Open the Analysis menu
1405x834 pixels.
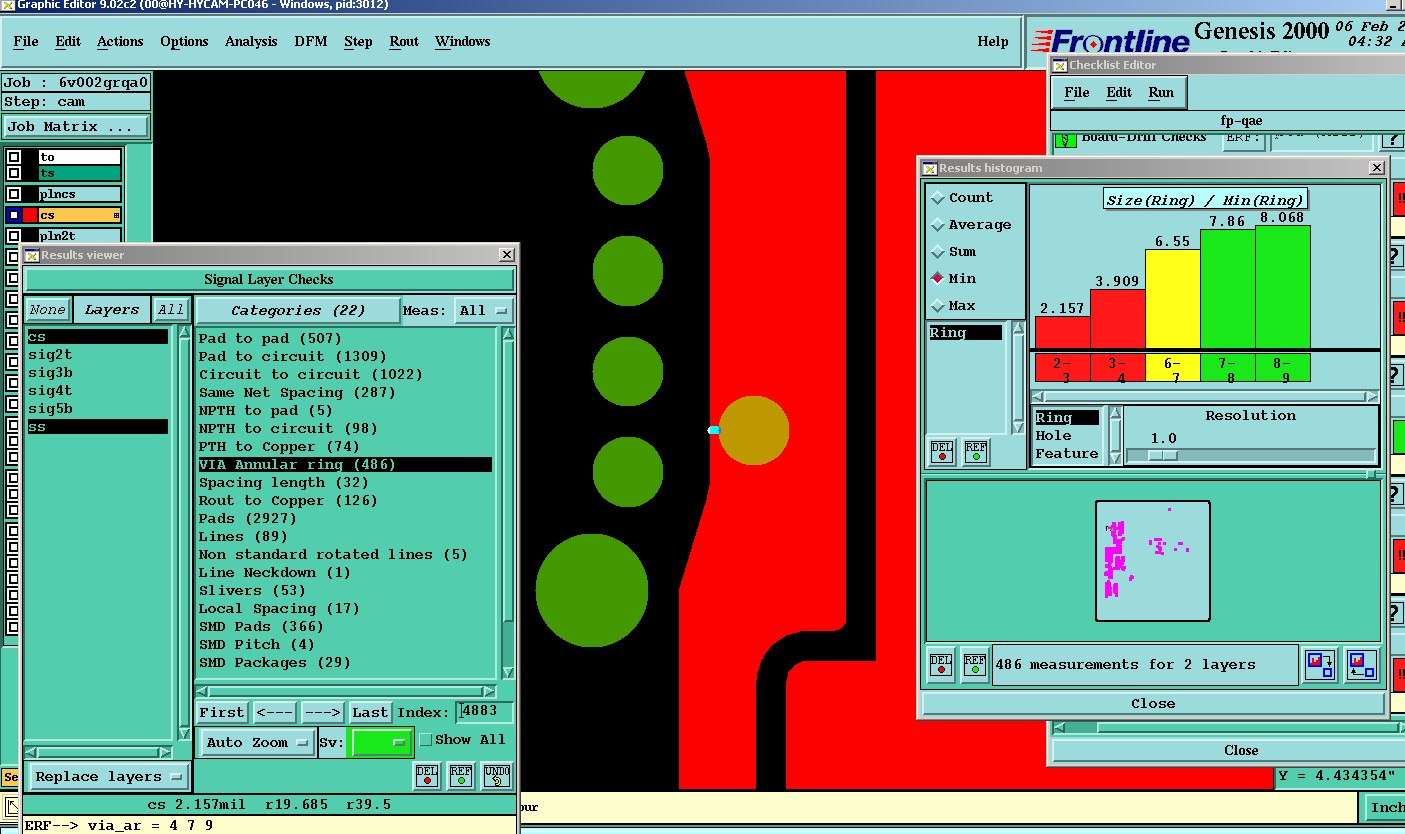pos(251,42)
